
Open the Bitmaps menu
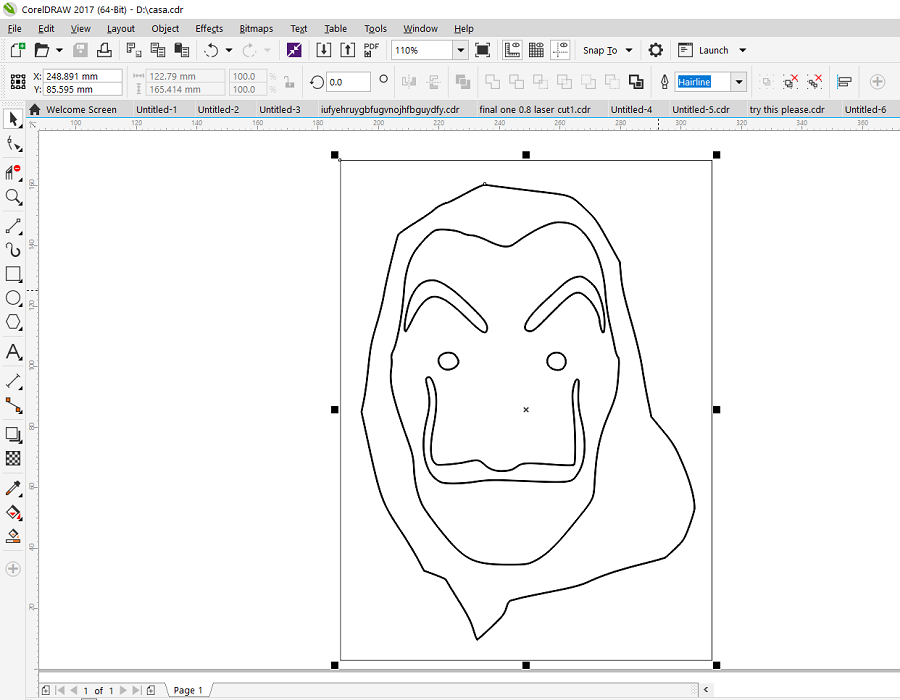tap(256, 29)
